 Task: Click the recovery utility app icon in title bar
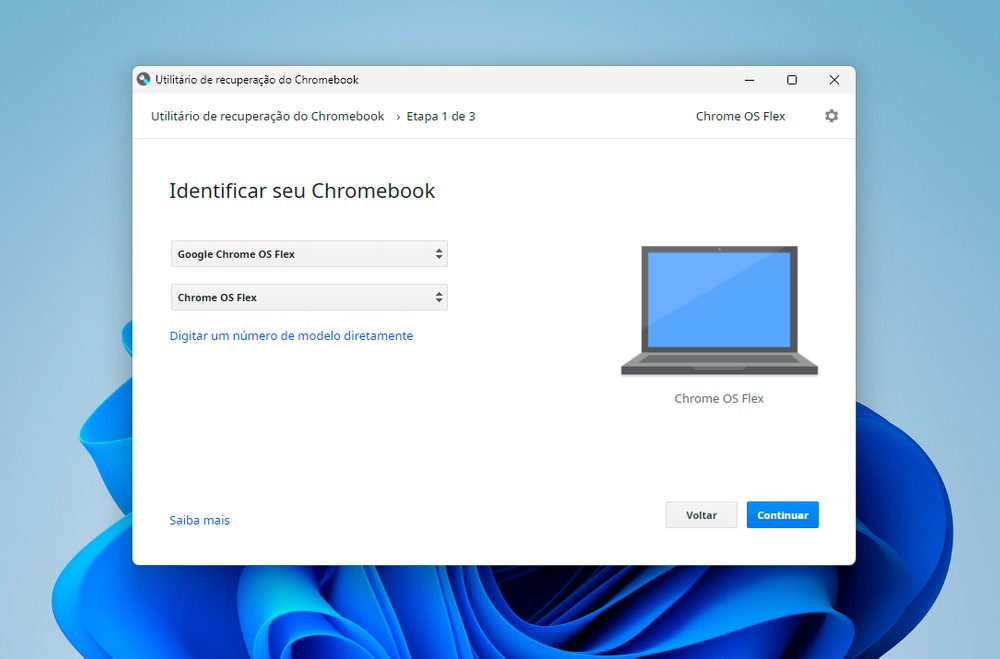144,80
